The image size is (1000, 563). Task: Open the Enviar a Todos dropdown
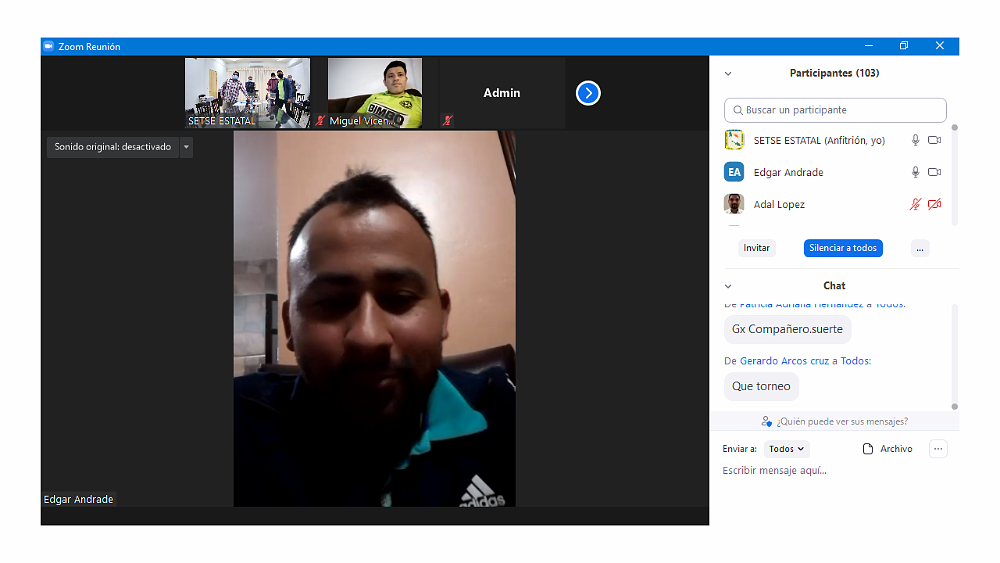[786, 449]
